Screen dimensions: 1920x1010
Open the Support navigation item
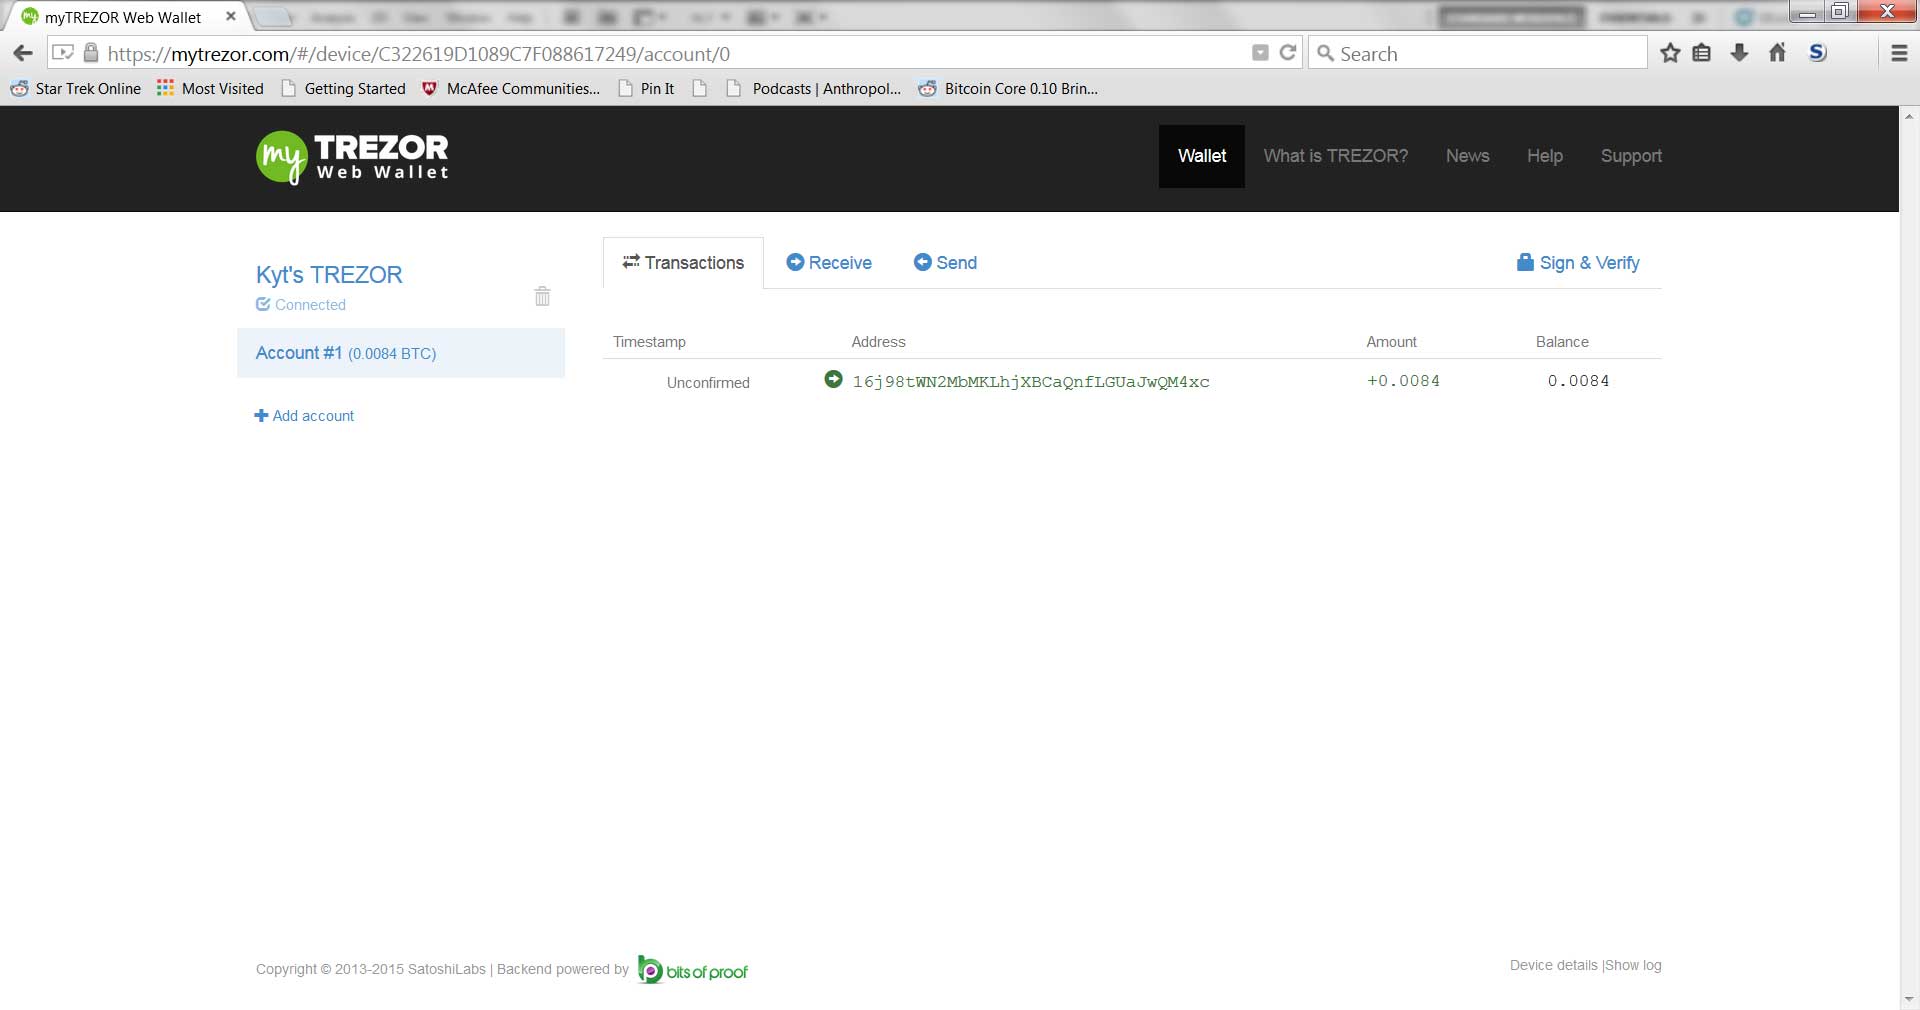pyautogui.click(x=1631, y=156)
